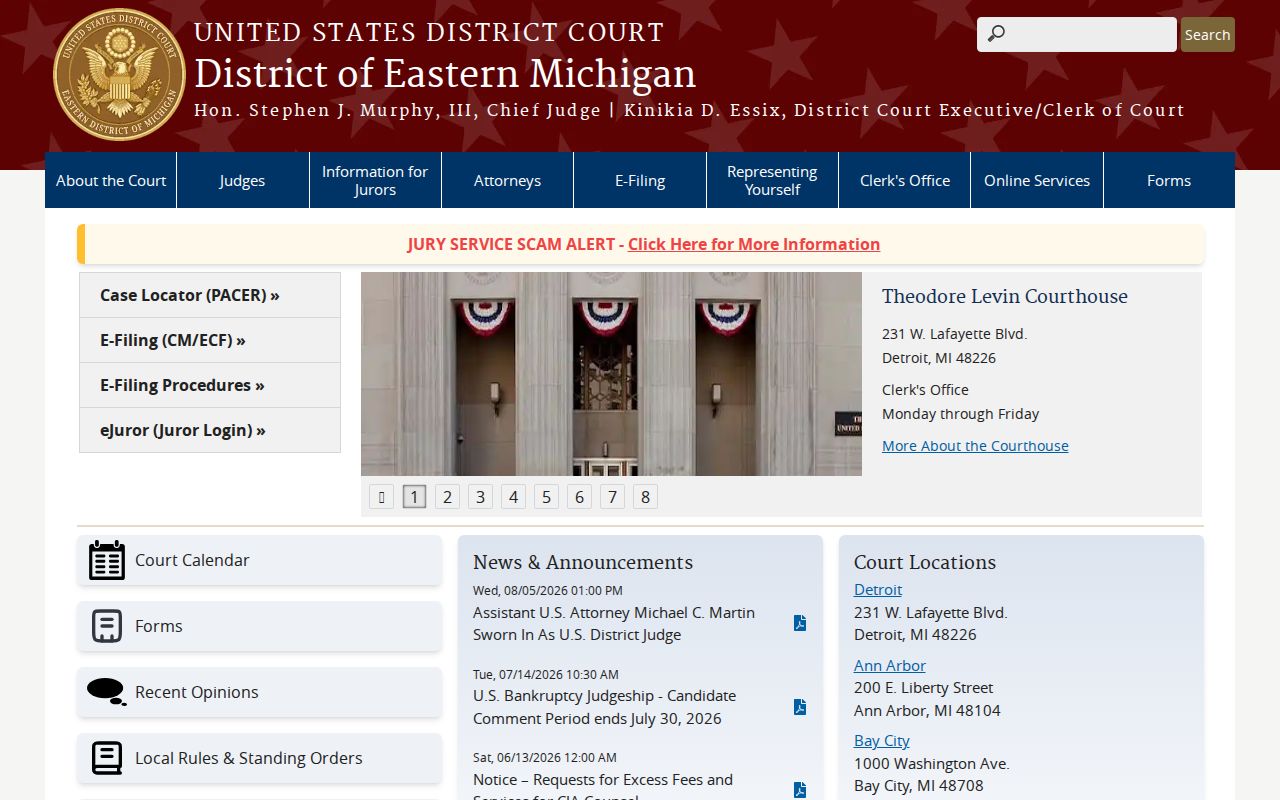Open Court Calendar icon
Image resolution: width=1280 pixels, height=800 pixels.
(x=107, y=560)
